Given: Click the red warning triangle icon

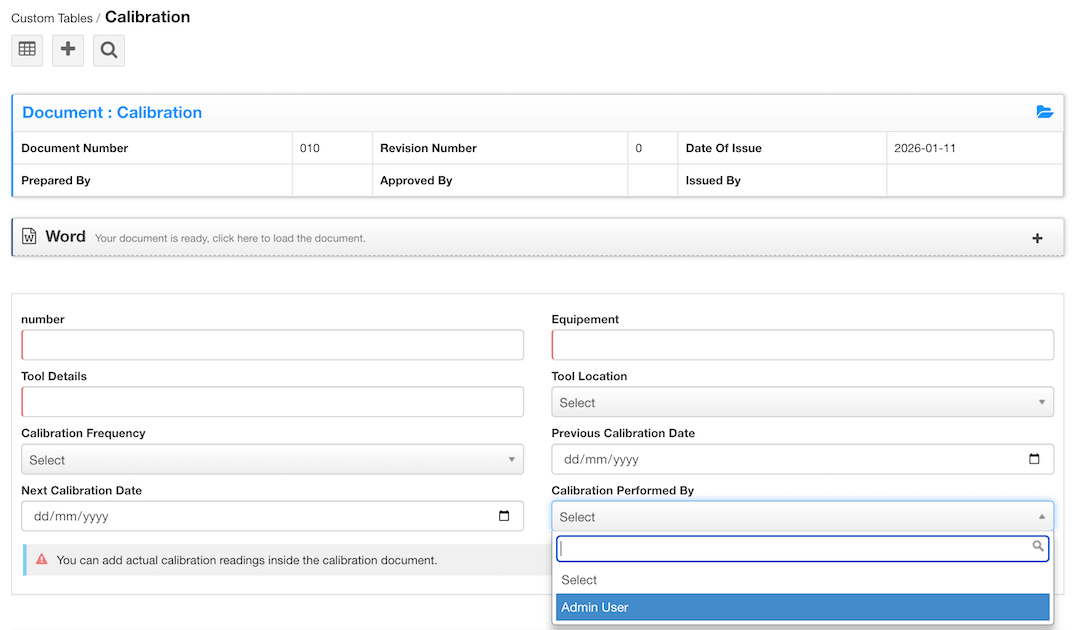Looking at the screenshot, I should [x=42, y=559].
